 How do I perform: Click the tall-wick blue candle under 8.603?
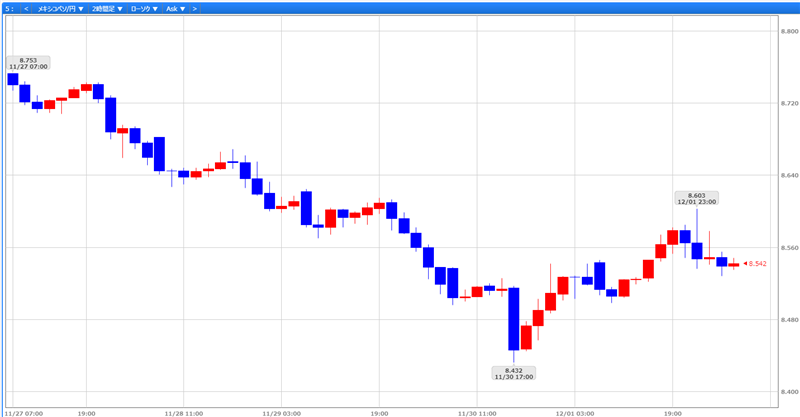[697, 250]
